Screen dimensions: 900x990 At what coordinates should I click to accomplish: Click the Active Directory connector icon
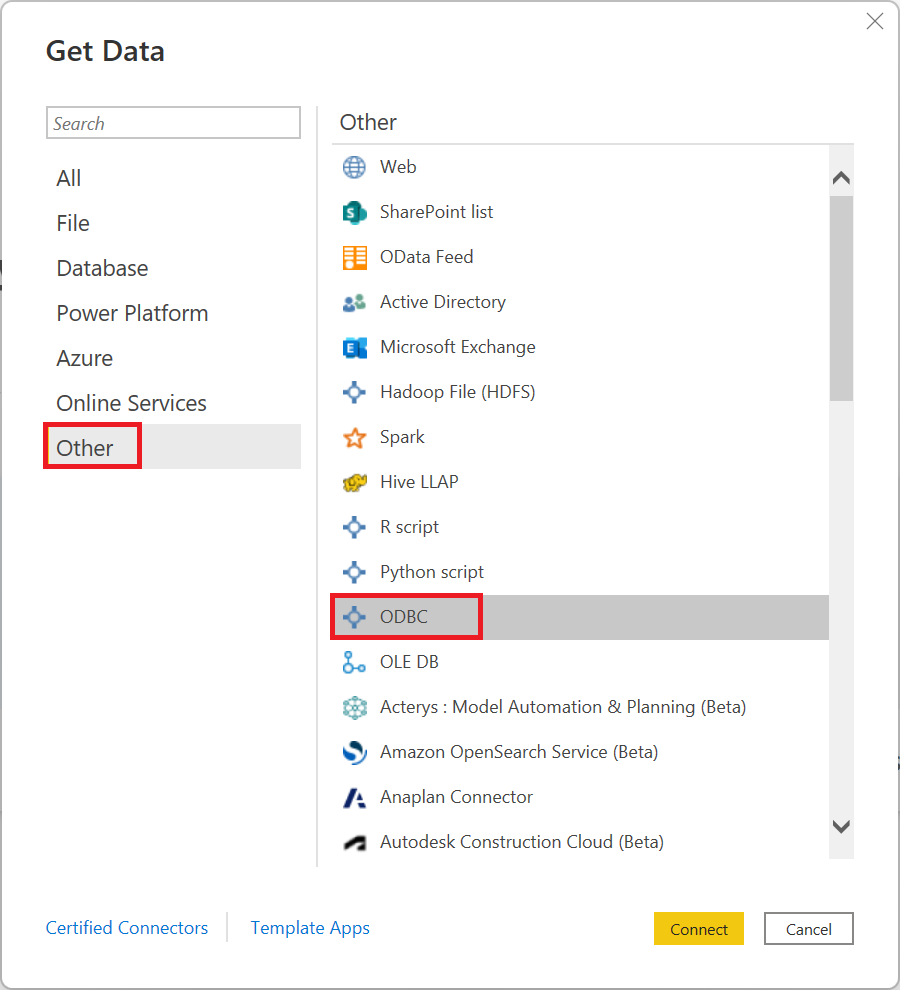pyautogui.click(x=354, y=302)
